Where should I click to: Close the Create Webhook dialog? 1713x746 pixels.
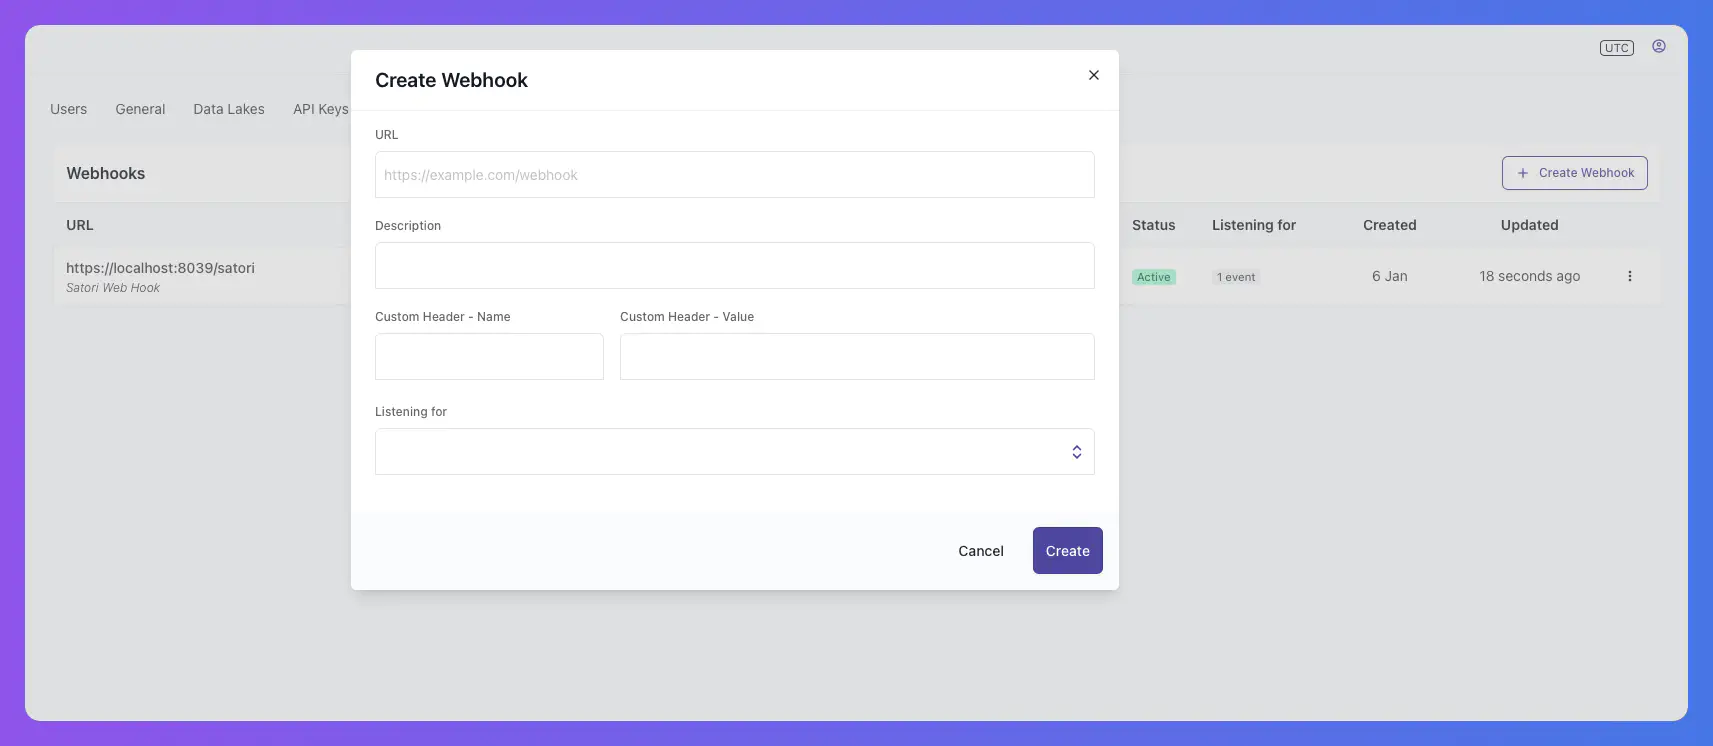pyautogui.click(x=1094, y=75)
